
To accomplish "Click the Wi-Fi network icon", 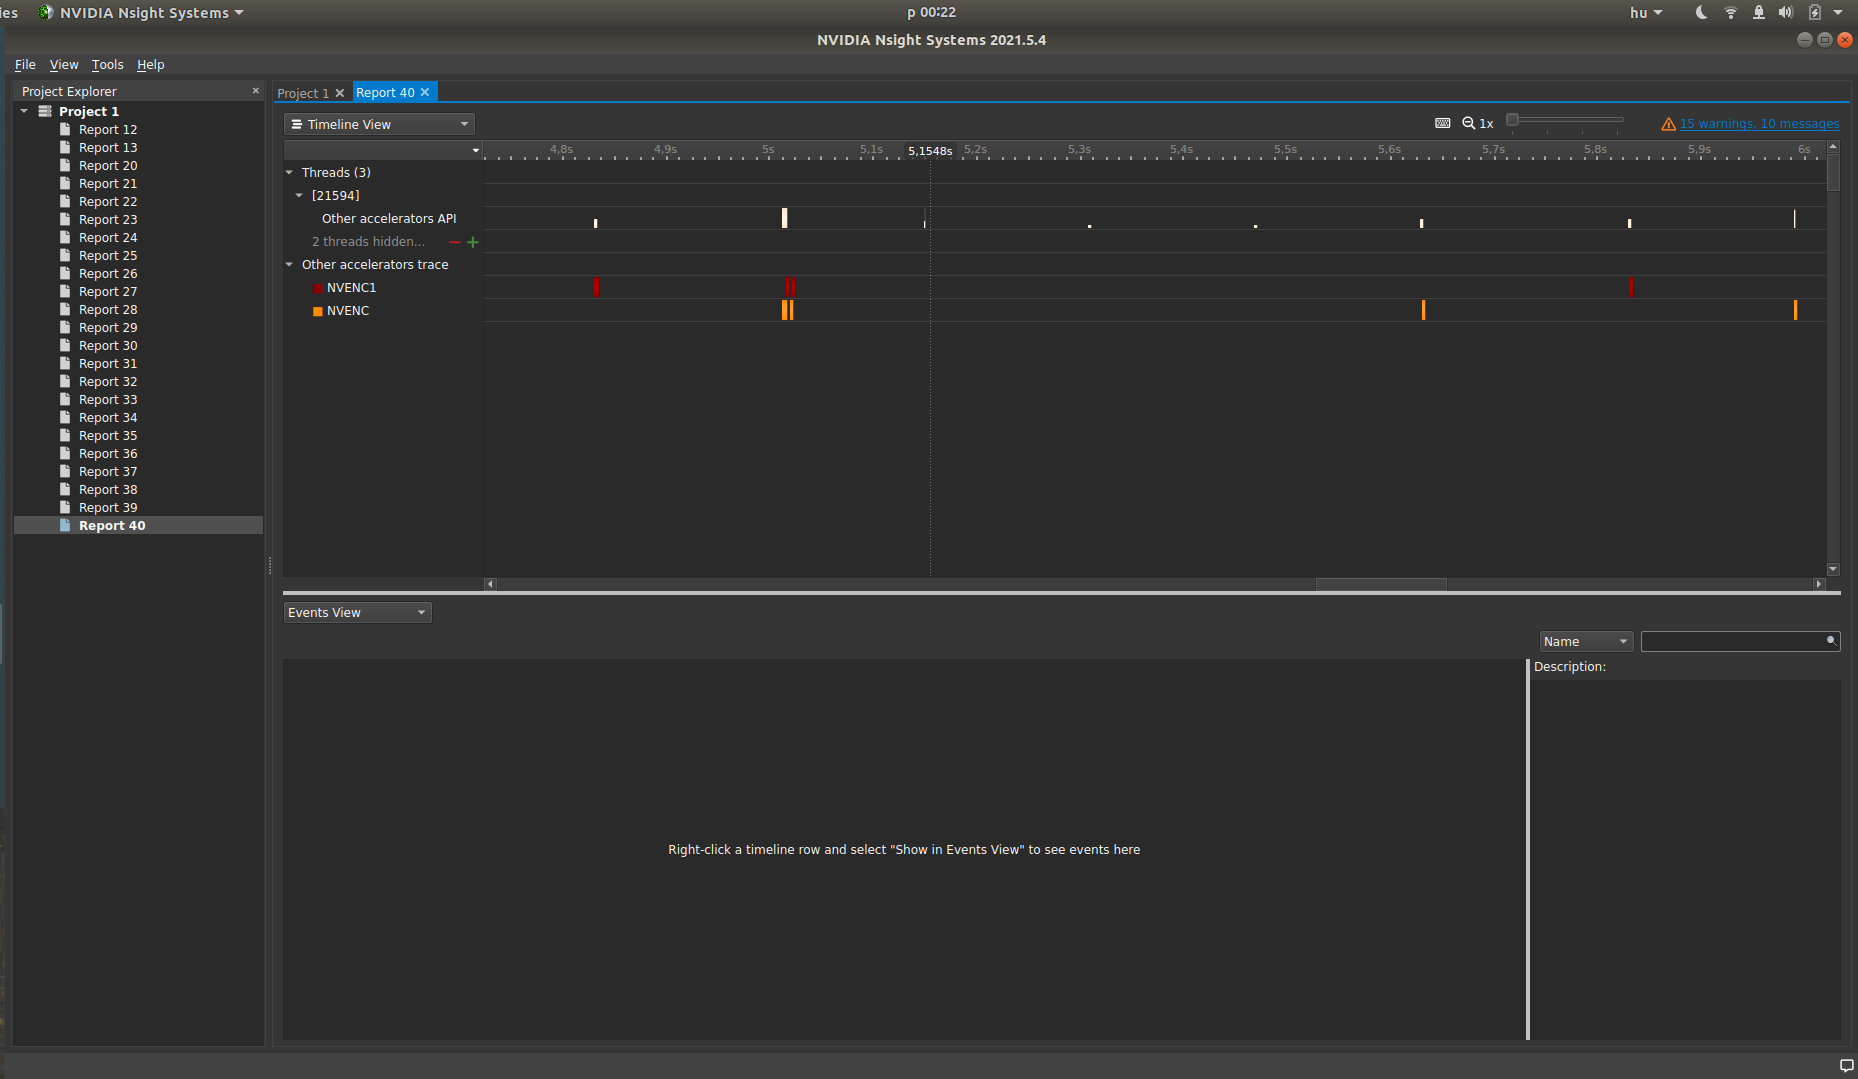I will coord(1731,12).
